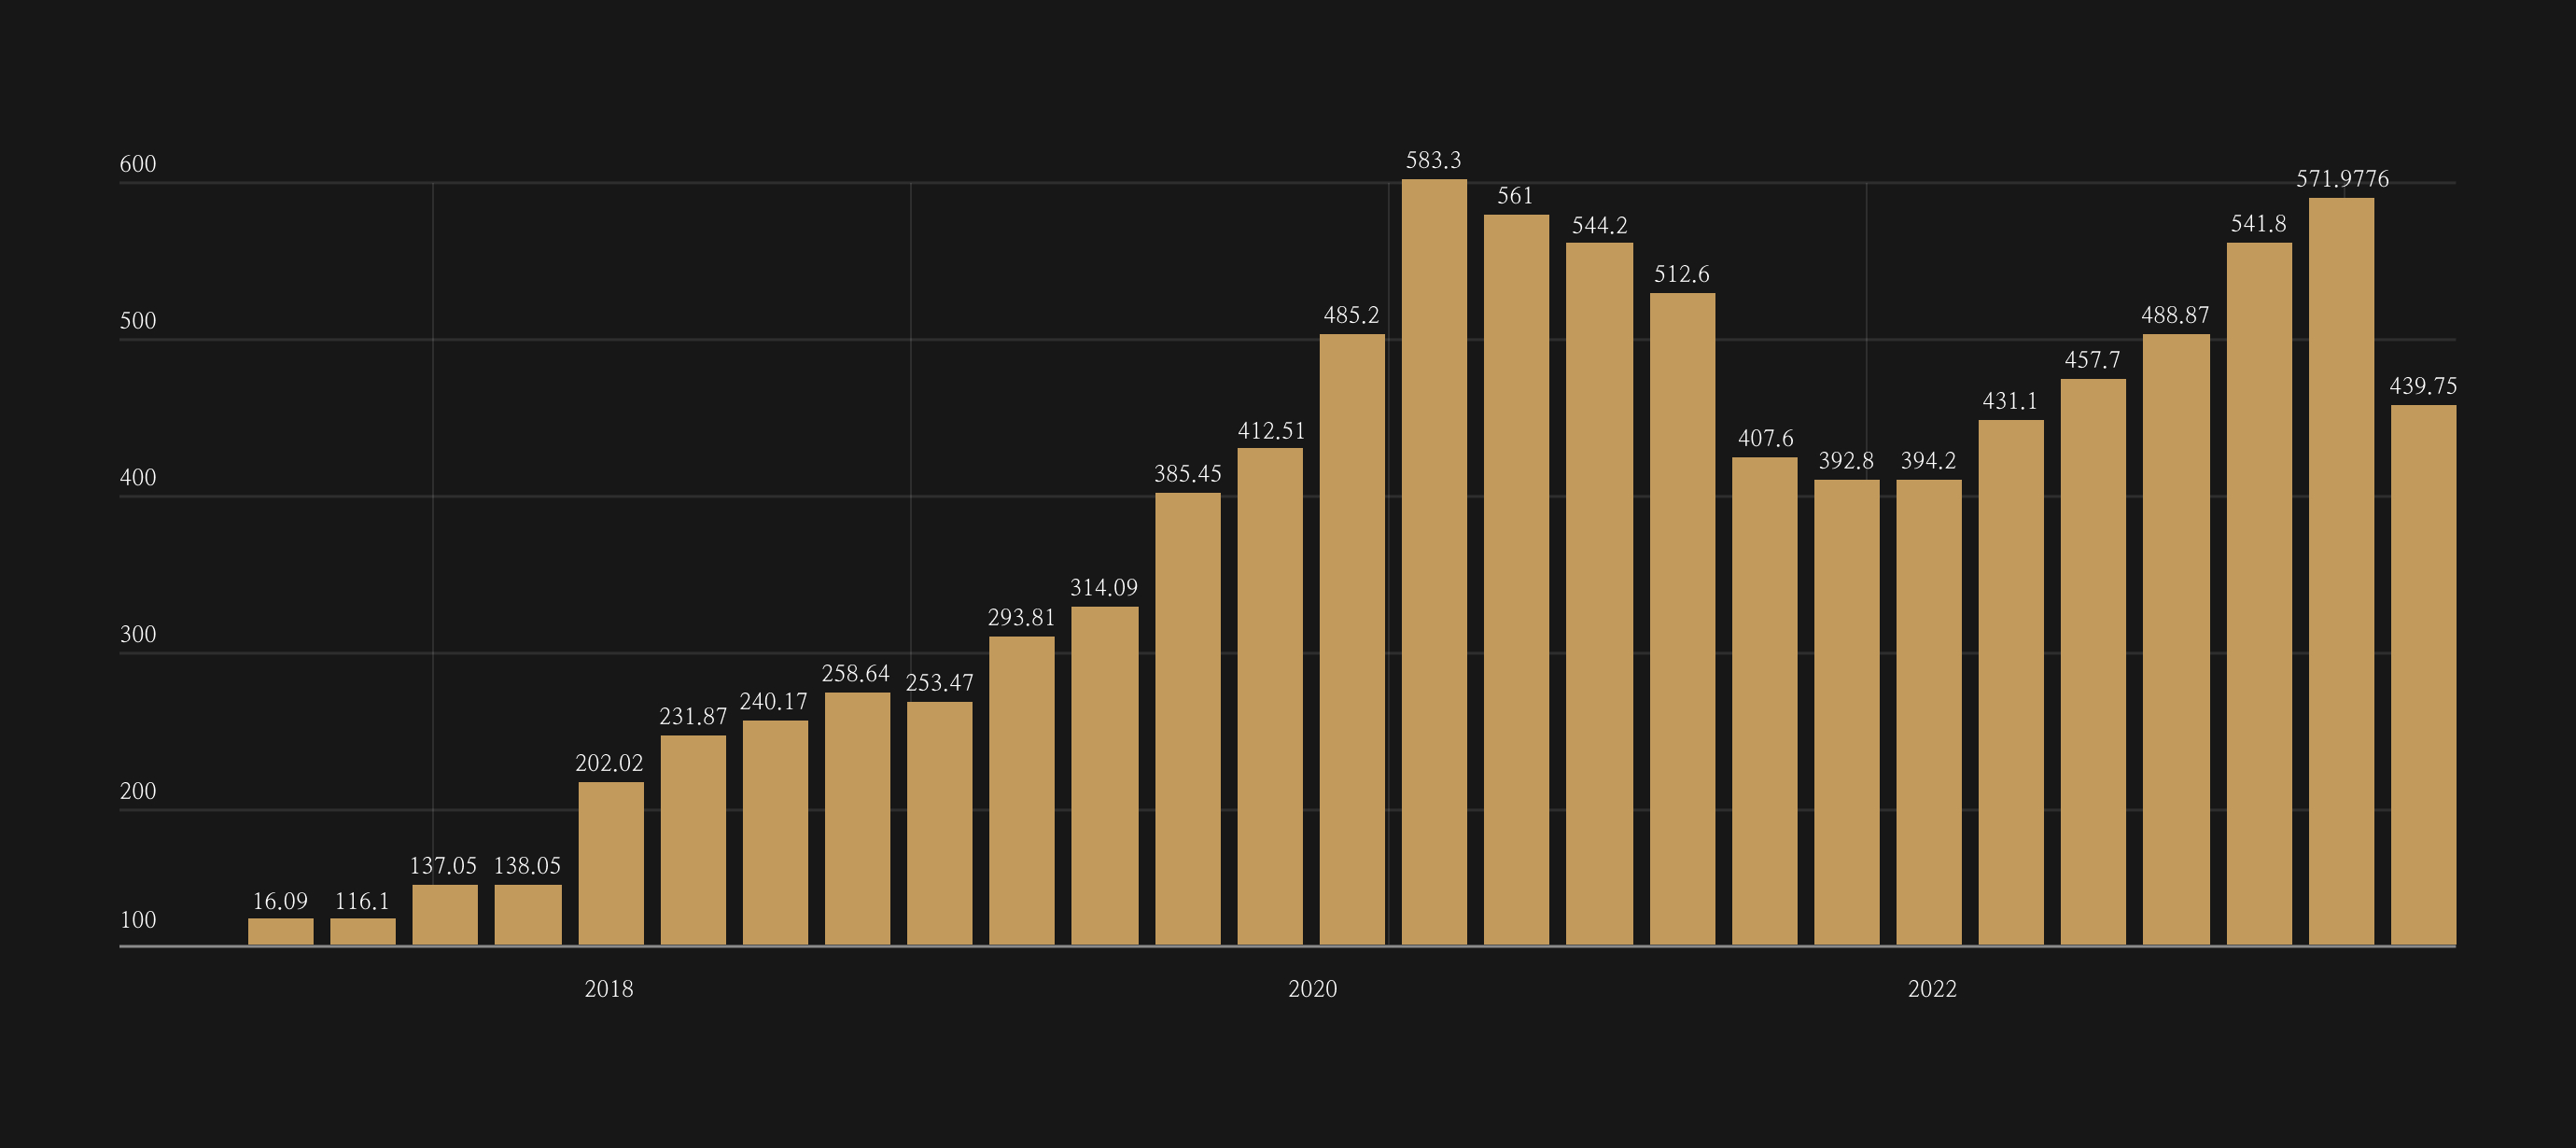
Task: Select the 541.8 bar
Action: (2259, 594)
